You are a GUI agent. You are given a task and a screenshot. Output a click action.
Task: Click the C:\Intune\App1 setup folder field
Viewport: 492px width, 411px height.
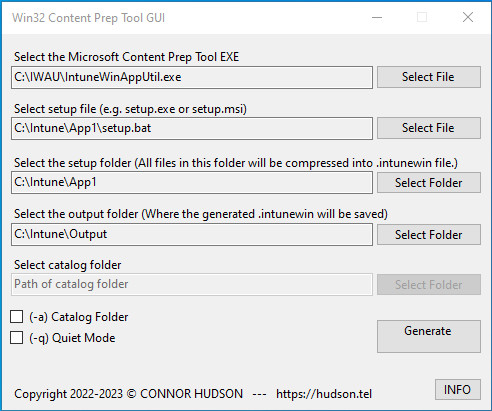click(192, 183)
